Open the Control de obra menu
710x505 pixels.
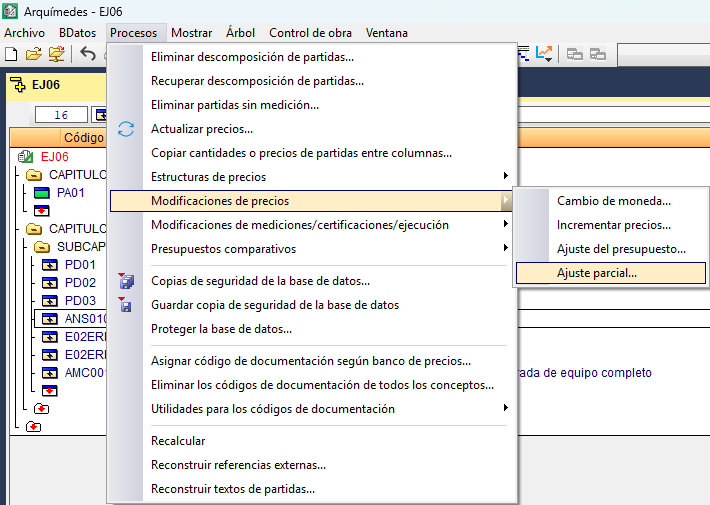click(x=310, y=33)
